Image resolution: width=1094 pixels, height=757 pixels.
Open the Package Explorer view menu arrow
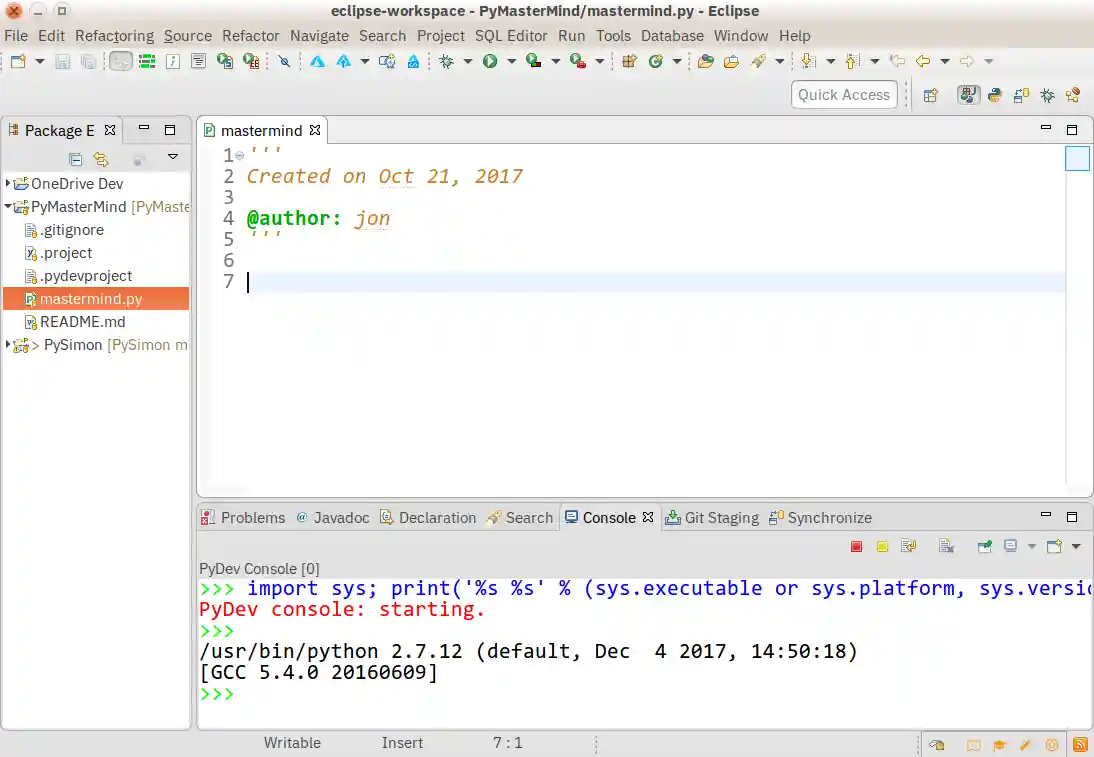[172, 158]
